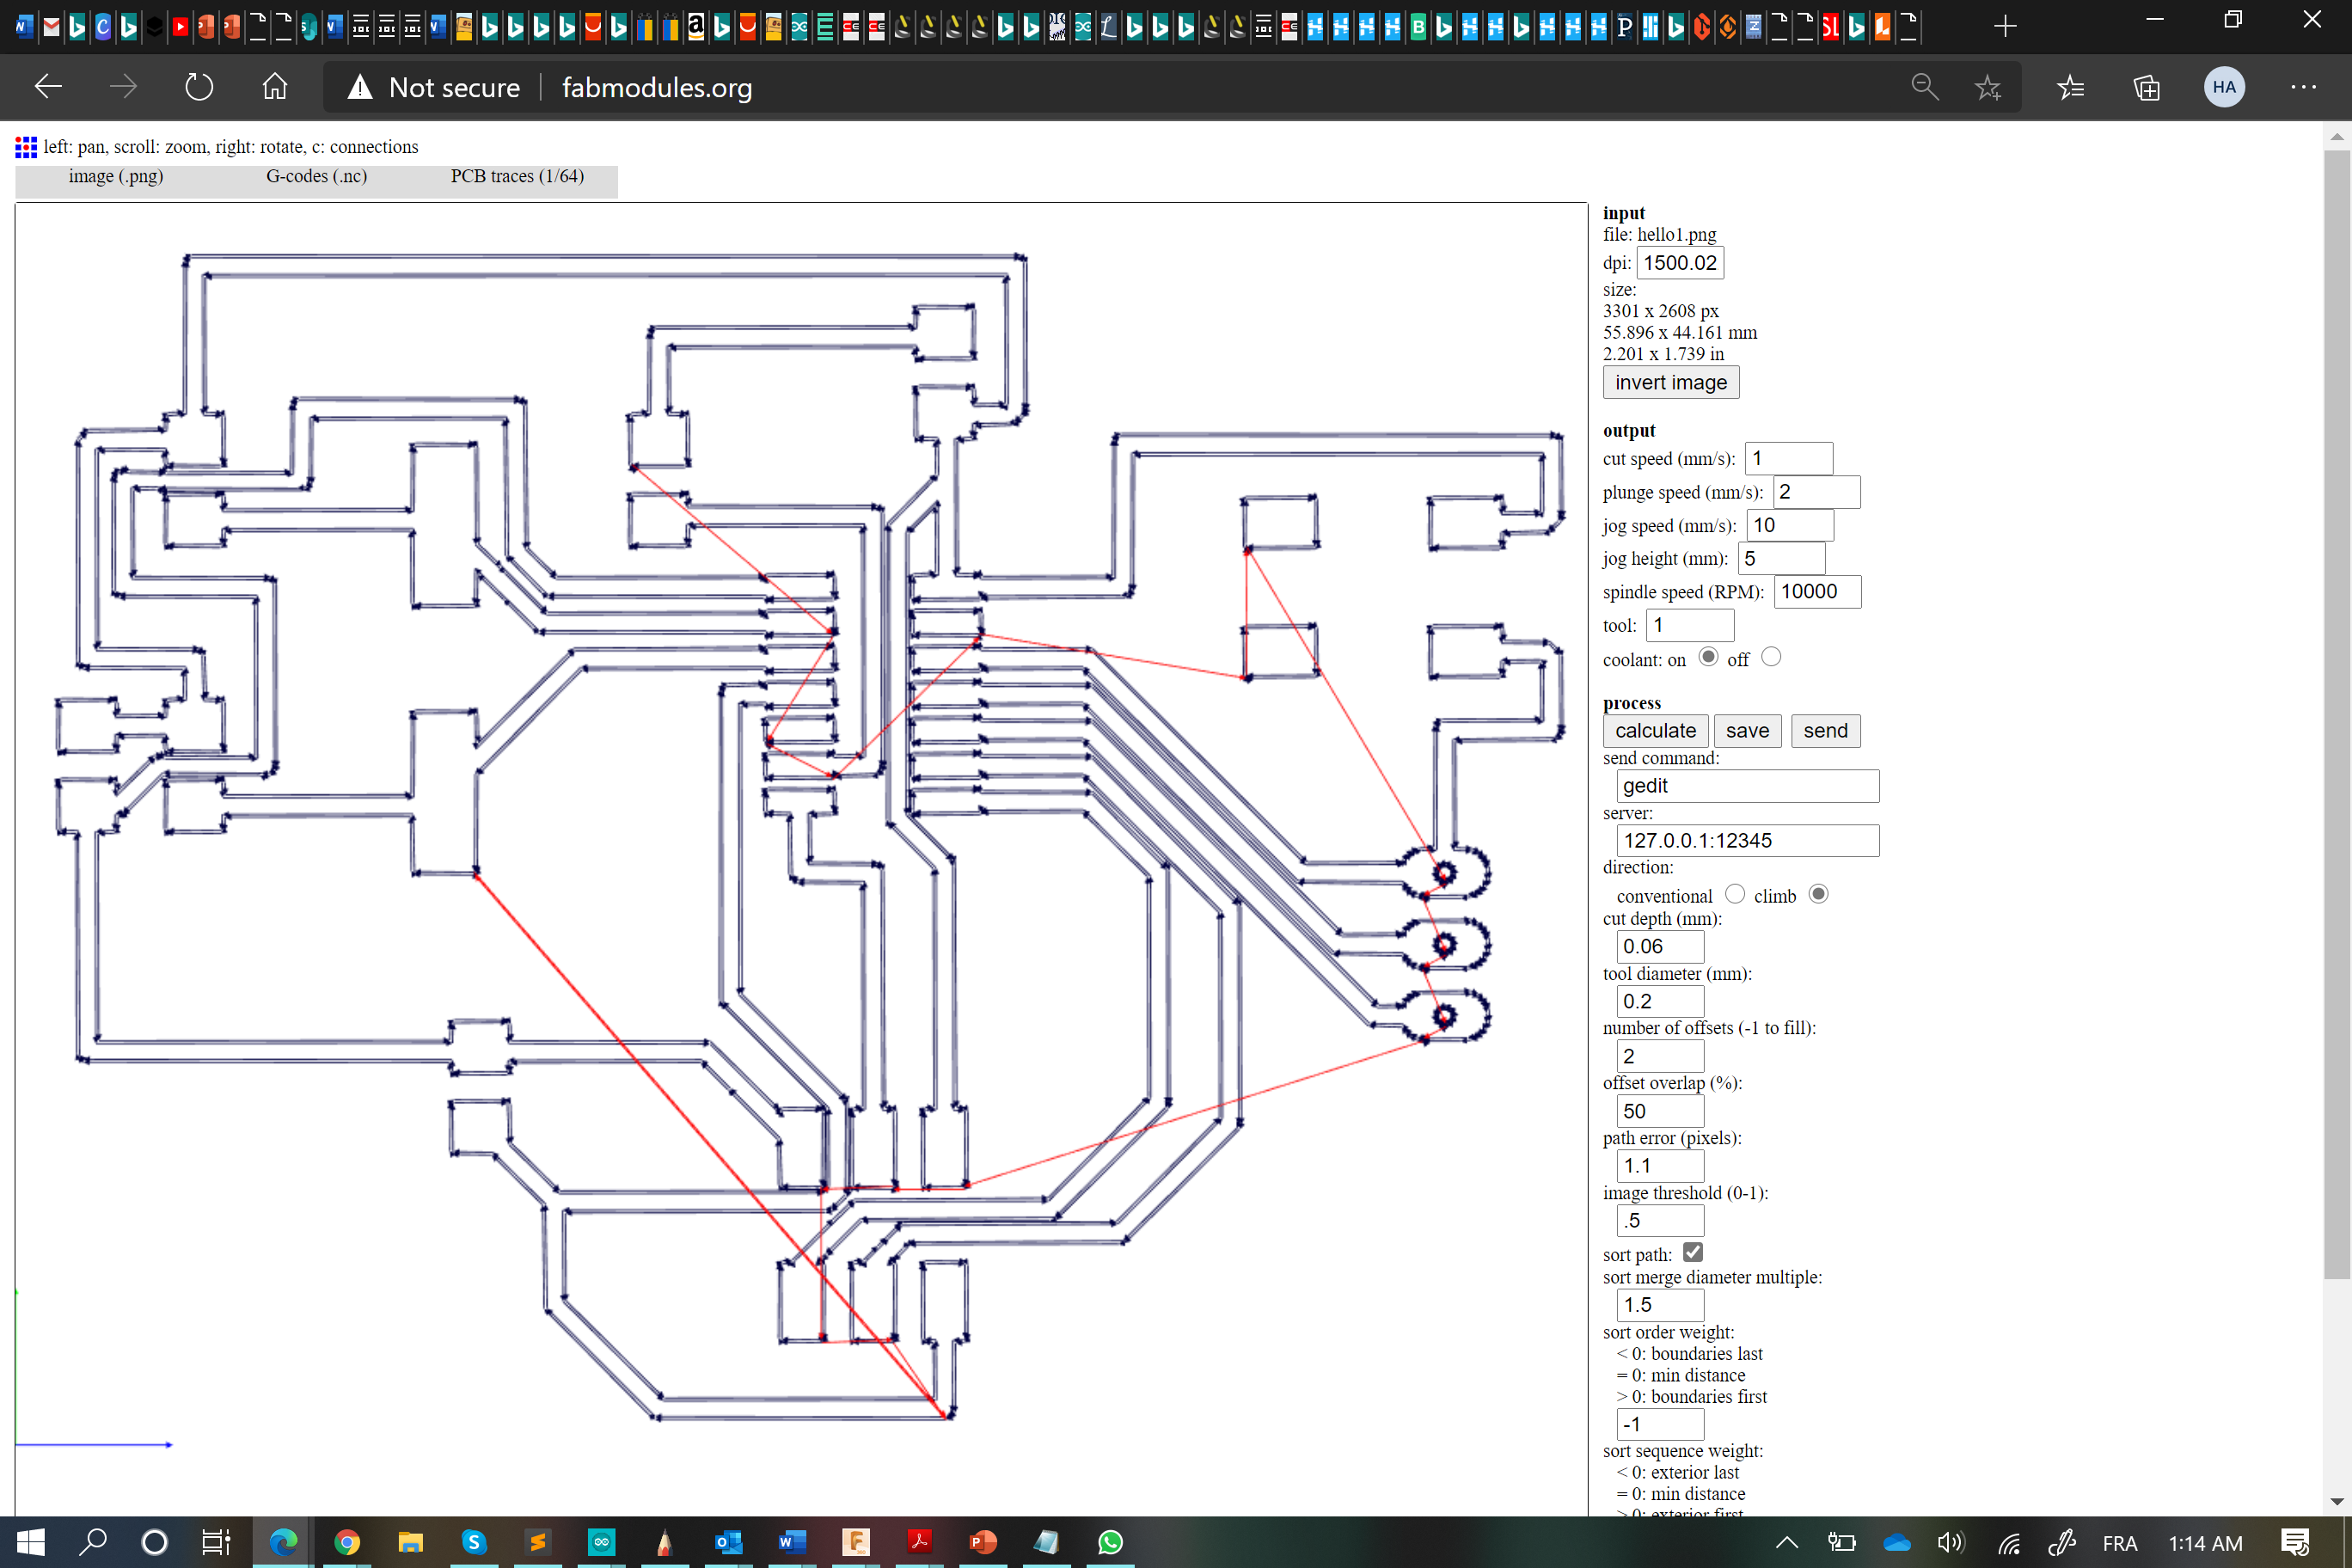This screenshot has height=1568, width=2352.
Task: Uncheck the sort path checkbox
Action: 1692,1252
